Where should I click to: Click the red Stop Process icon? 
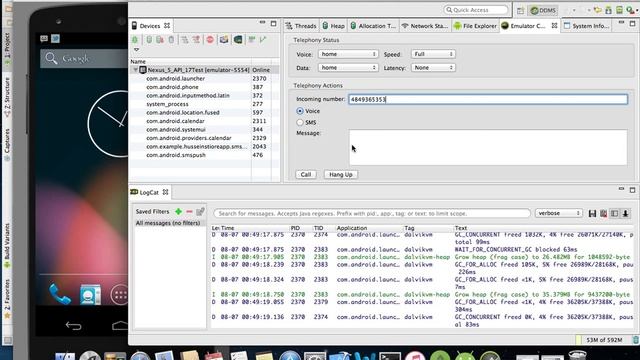210,40
